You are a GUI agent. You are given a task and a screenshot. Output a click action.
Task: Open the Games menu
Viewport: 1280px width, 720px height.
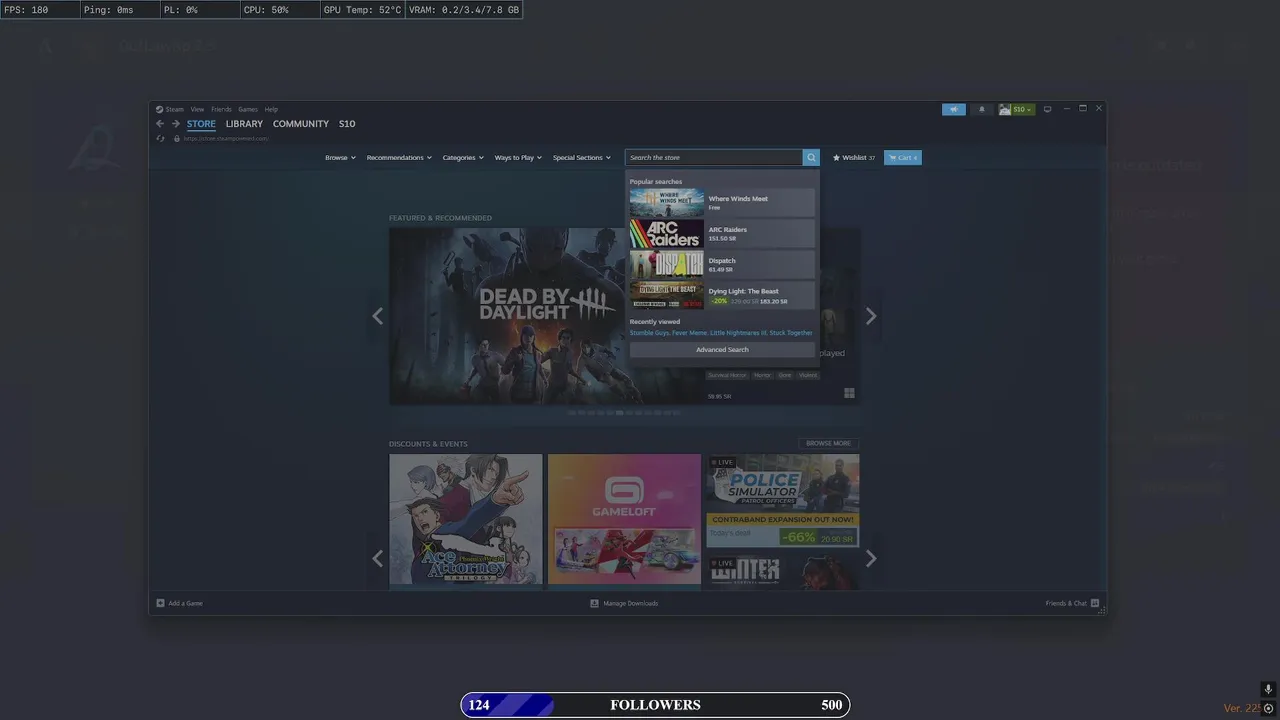pos(248,109)
